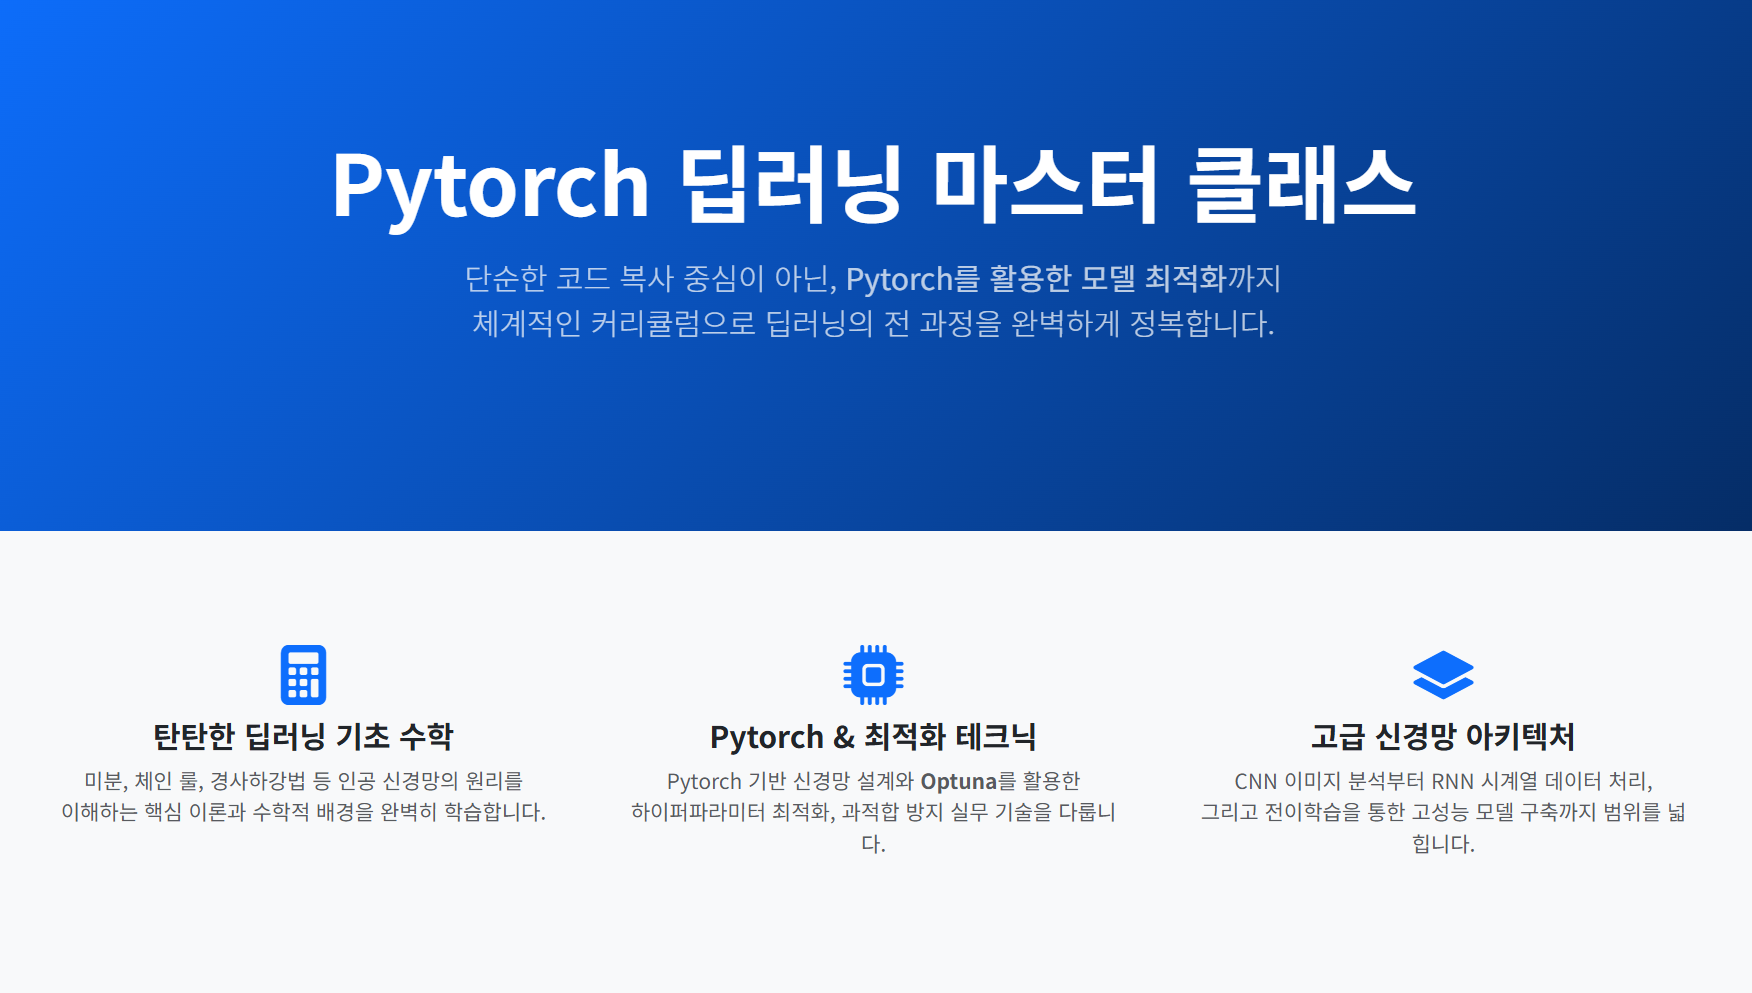Click the line starting with 이해하는 핵심 이론과
The image size is (1752, 993).
point(303,812)
